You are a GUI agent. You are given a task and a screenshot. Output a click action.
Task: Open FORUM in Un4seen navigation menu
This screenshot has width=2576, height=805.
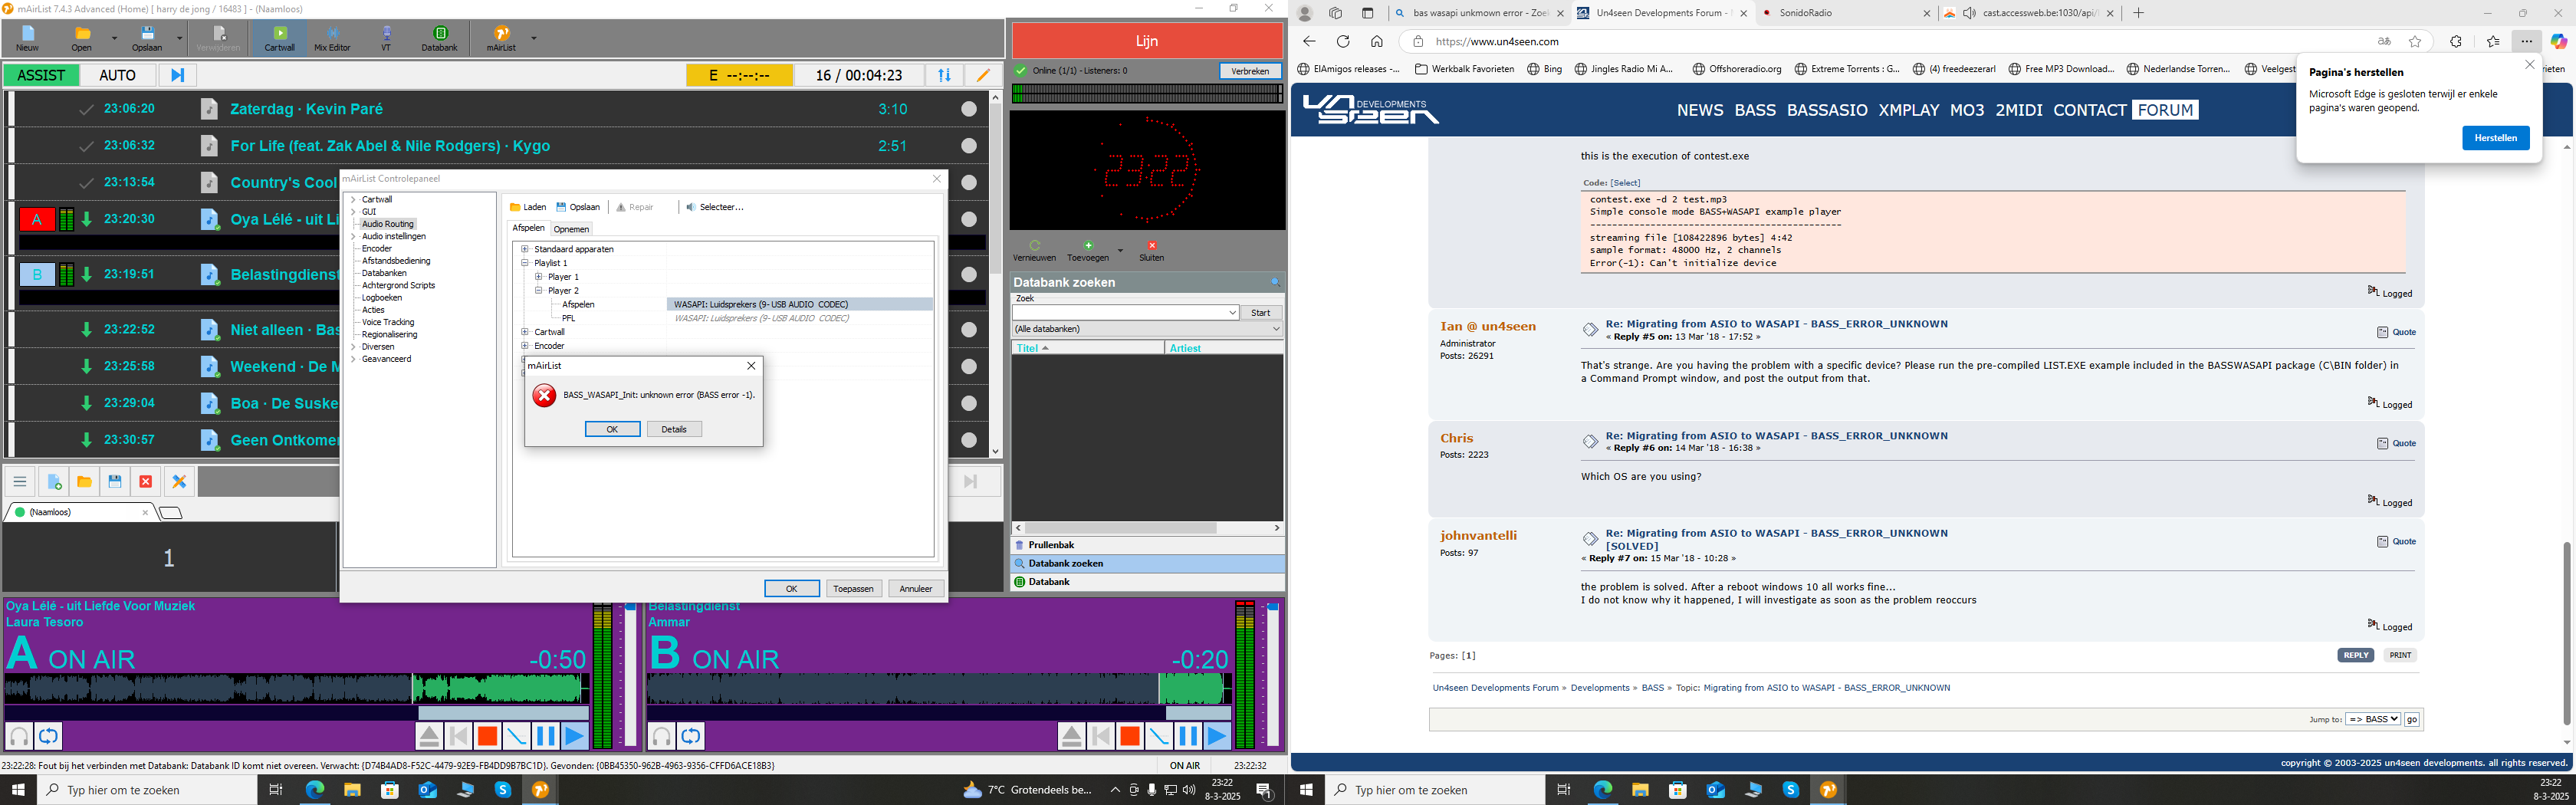pyautogui.click(x=2164, y=110)
